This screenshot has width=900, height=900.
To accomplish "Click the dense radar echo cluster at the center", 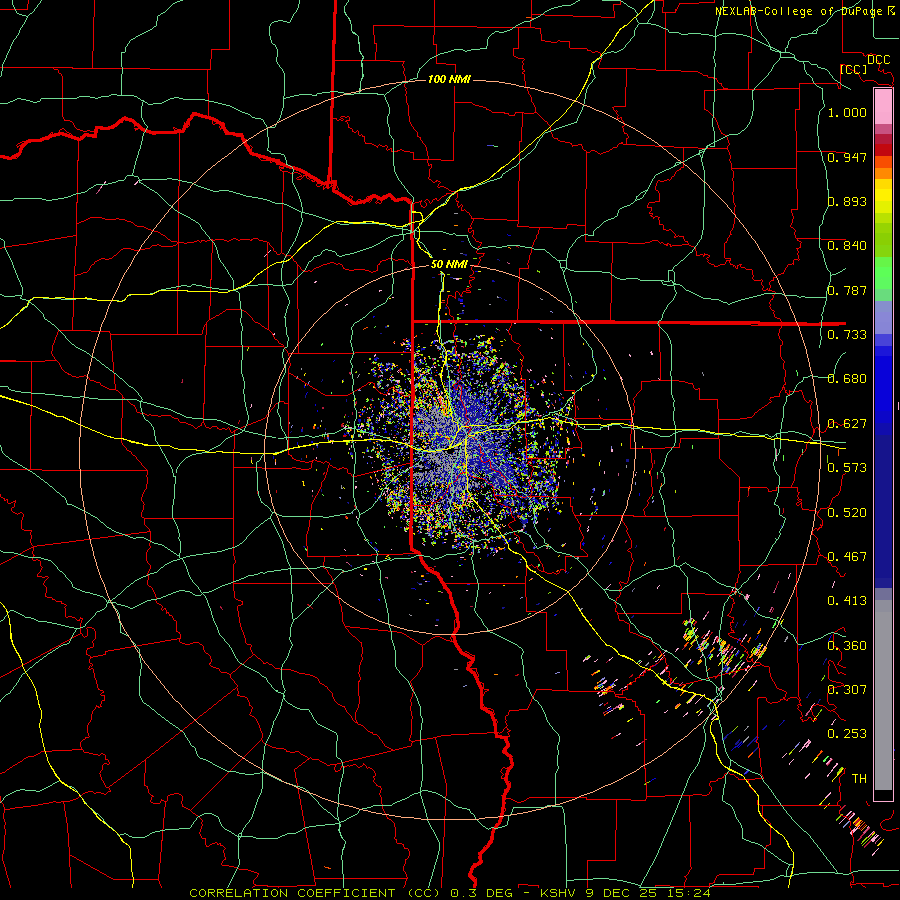I will click(x=462, y=445).
